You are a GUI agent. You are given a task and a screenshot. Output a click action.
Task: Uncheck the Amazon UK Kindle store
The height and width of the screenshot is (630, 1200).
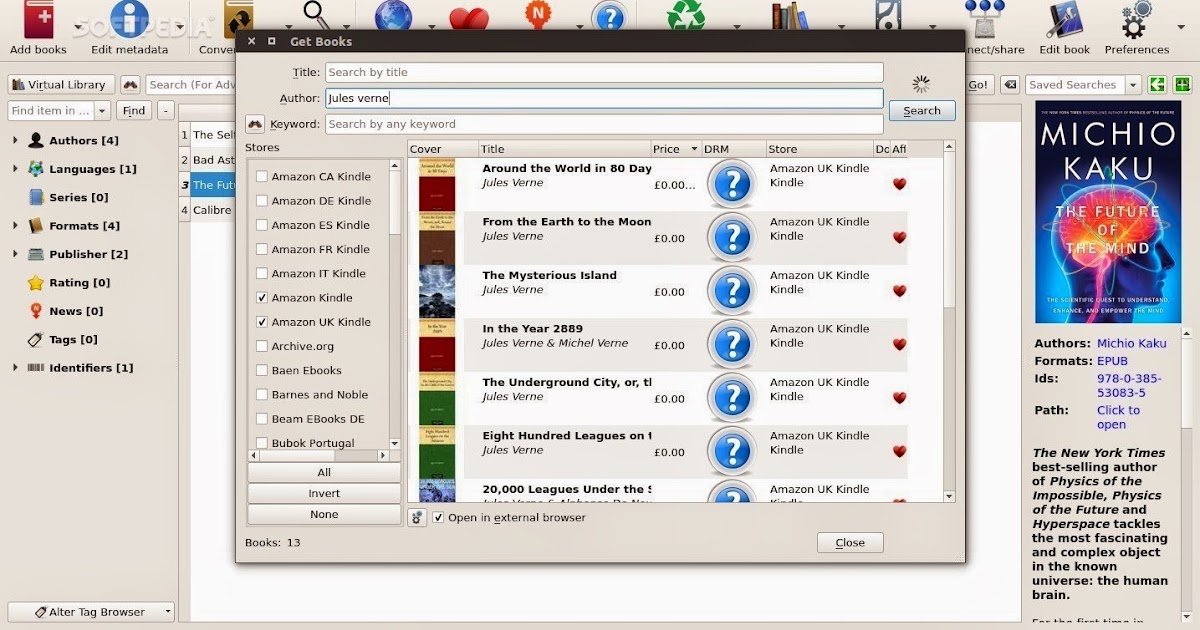pyautogui.click(x=262, y=322)
